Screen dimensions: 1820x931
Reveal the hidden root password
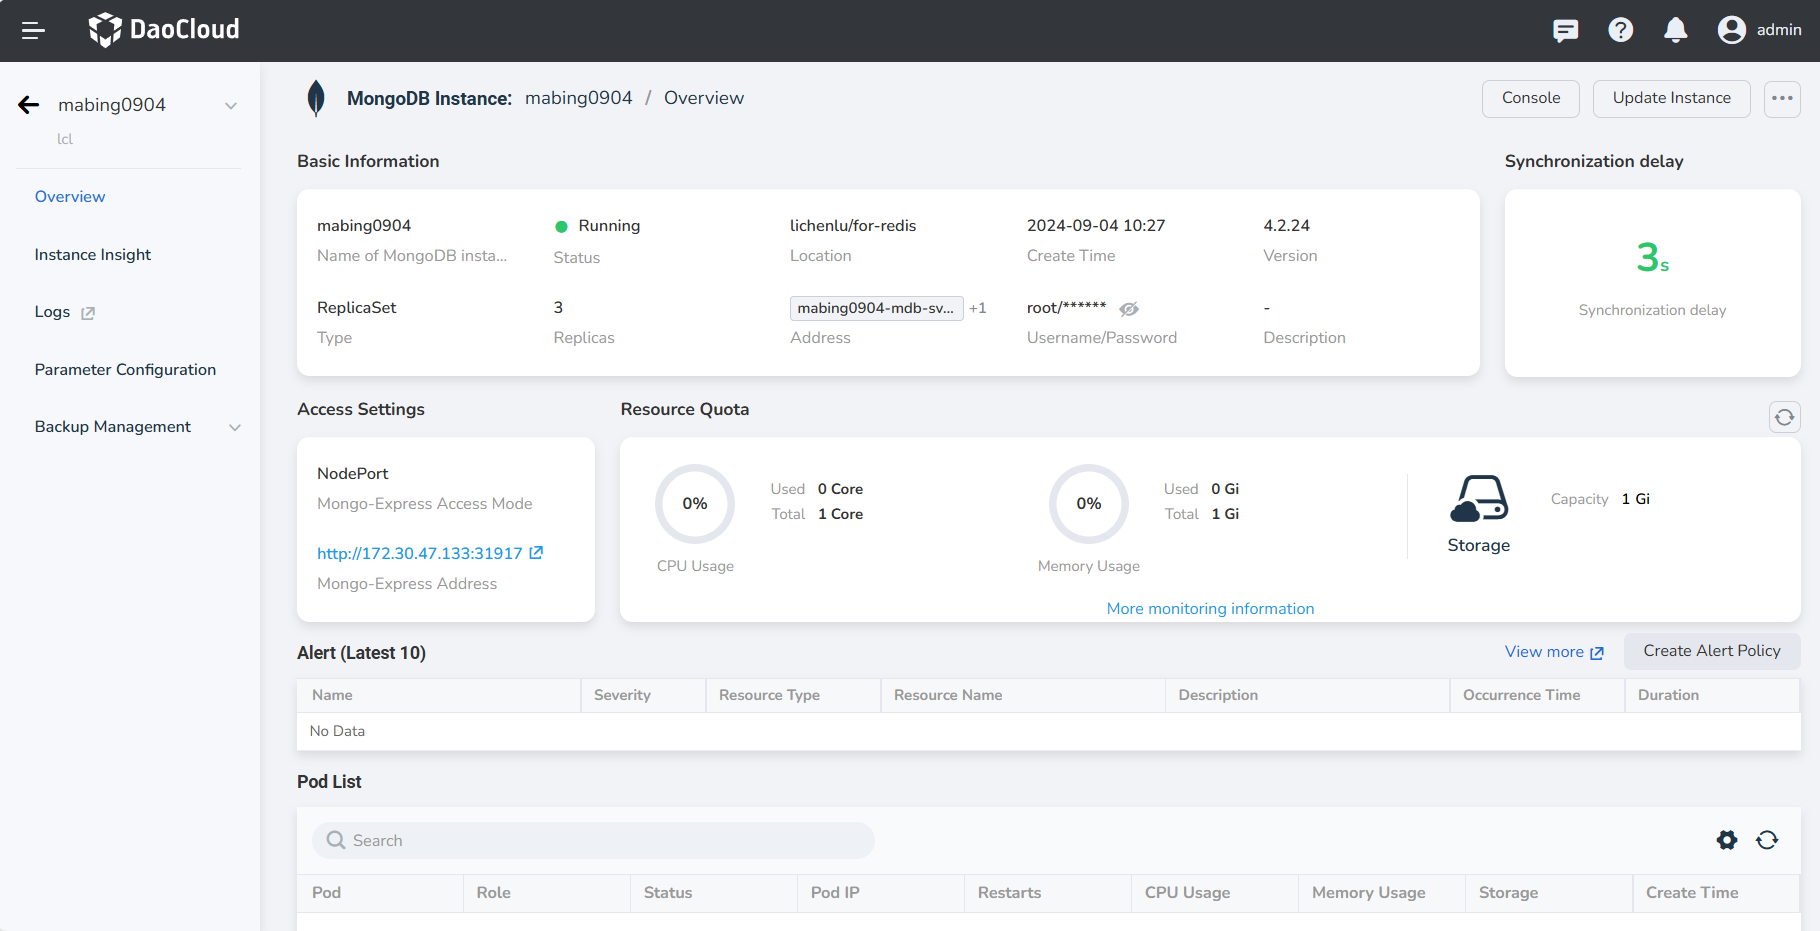pos(1129,309)
